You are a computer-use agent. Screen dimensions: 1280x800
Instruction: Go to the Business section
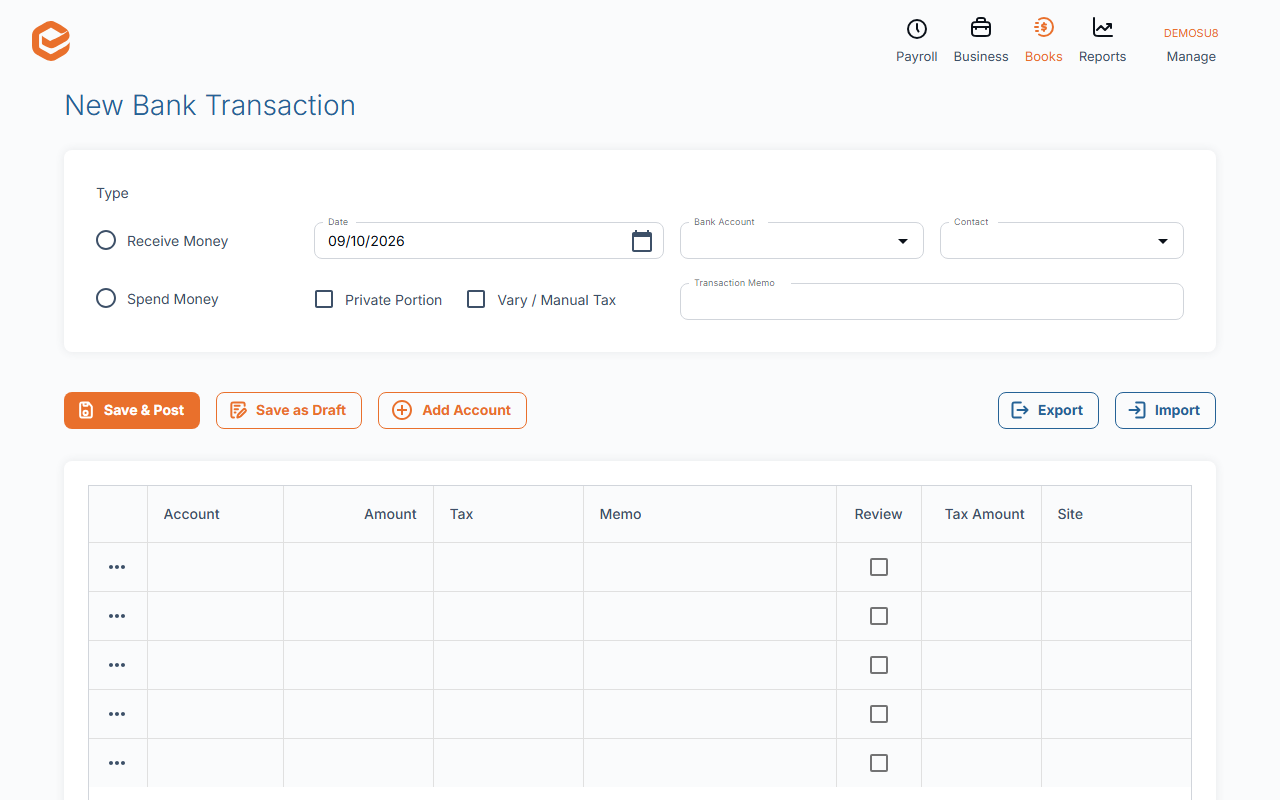coord(981,41)
